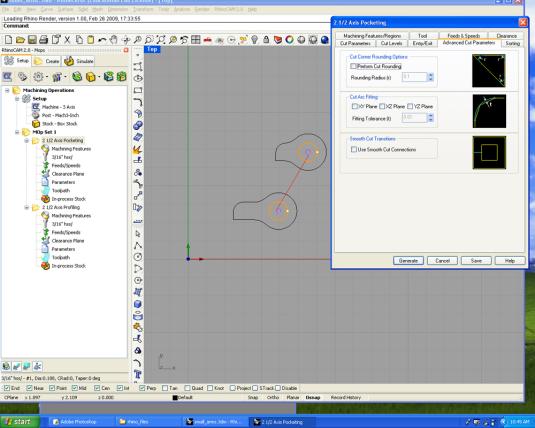Viewport: 535px width, 428px height.
Task: Enable XY Plane arc fitting checkbox
Action: coord(355,106)
